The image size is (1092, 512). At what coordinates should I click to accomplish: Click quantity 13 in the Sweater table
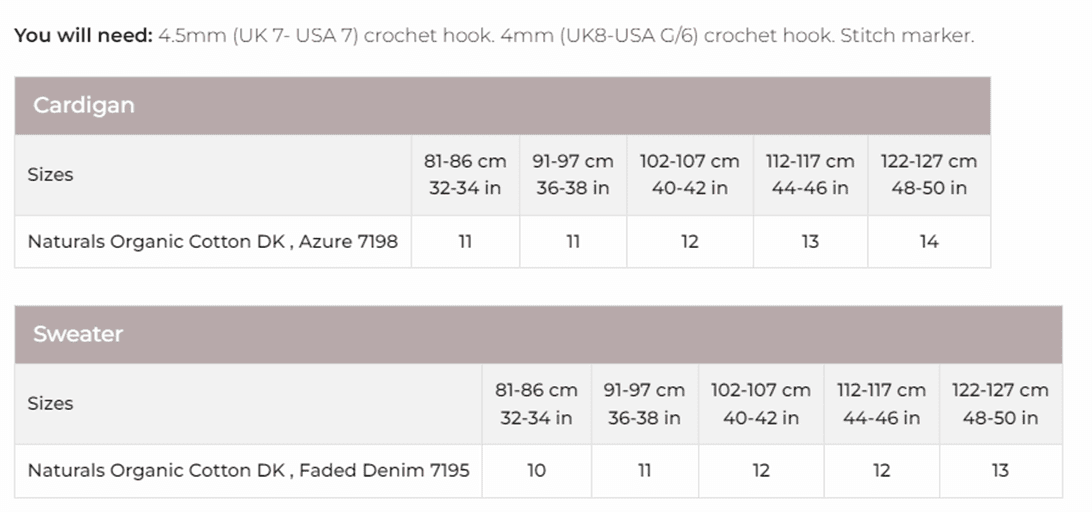coord(1000,470)
